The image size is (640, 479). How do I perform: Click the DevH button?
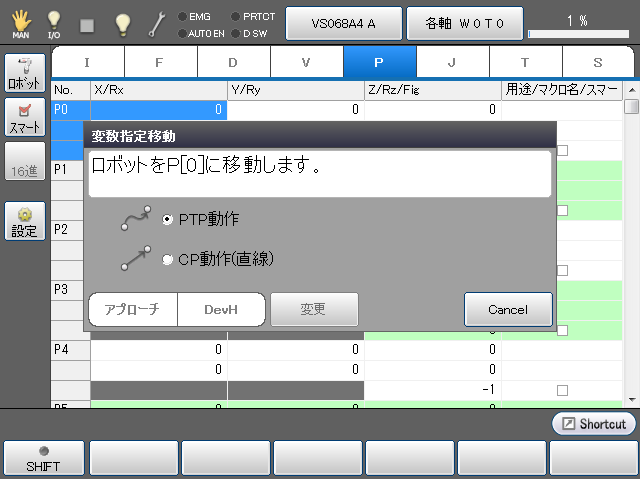[x=220, y=310]
